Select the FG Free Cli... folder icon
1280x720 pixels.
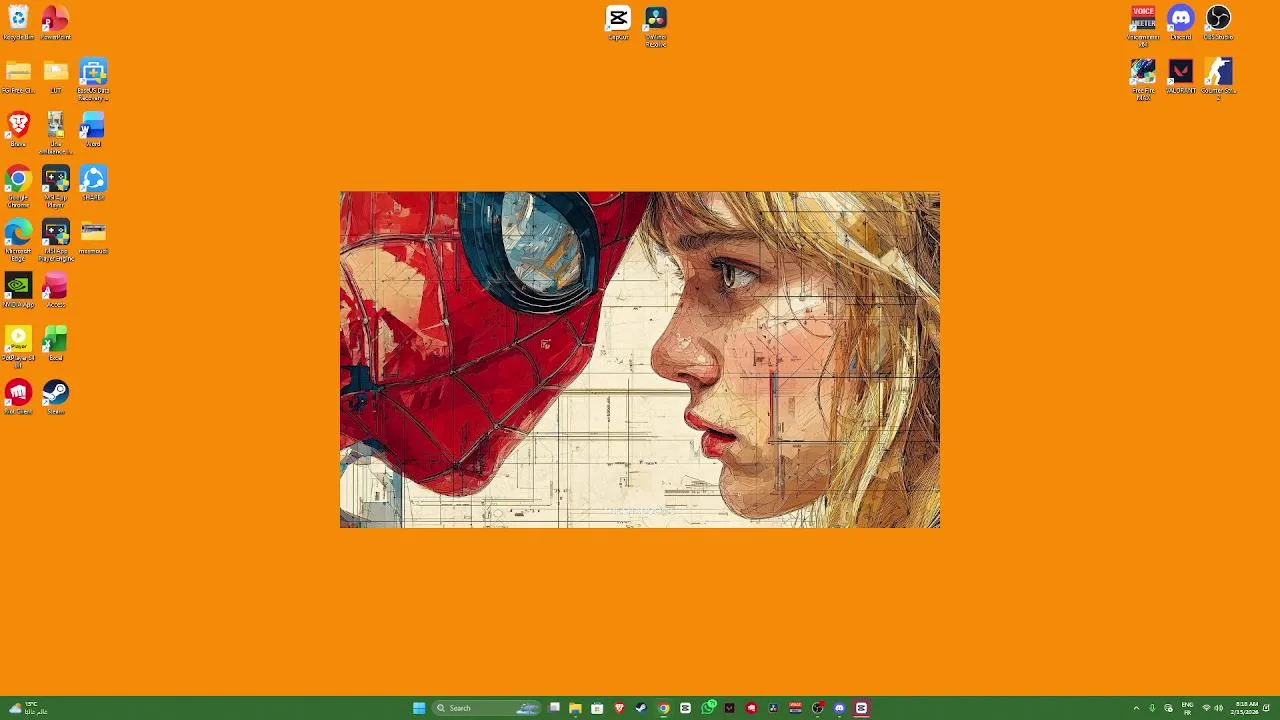click(x=18, y=77)
